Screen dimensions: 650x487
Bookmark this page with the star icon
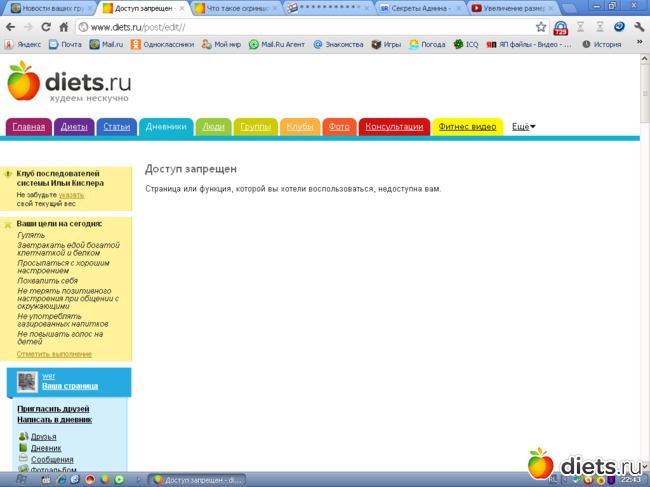(541, 27)
